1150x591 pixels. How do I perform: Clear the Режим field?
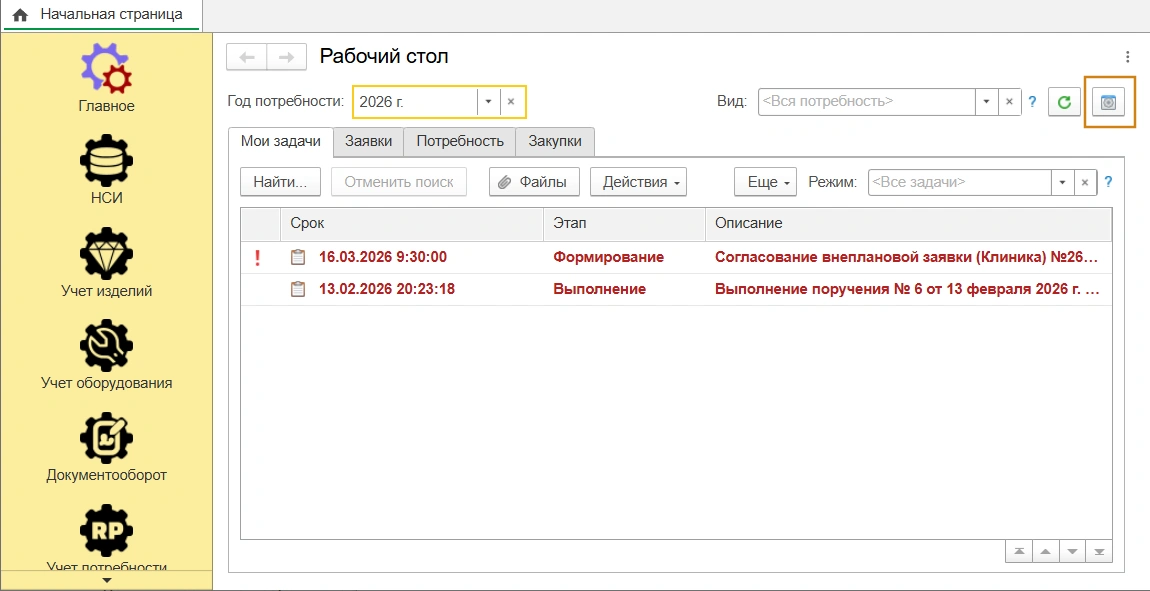click(x=1085, y=182)
